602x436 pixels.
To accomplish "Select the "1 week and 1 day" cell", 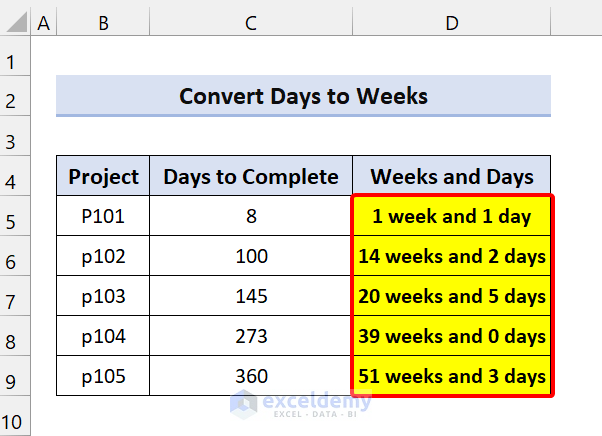I will click(452, 216).
